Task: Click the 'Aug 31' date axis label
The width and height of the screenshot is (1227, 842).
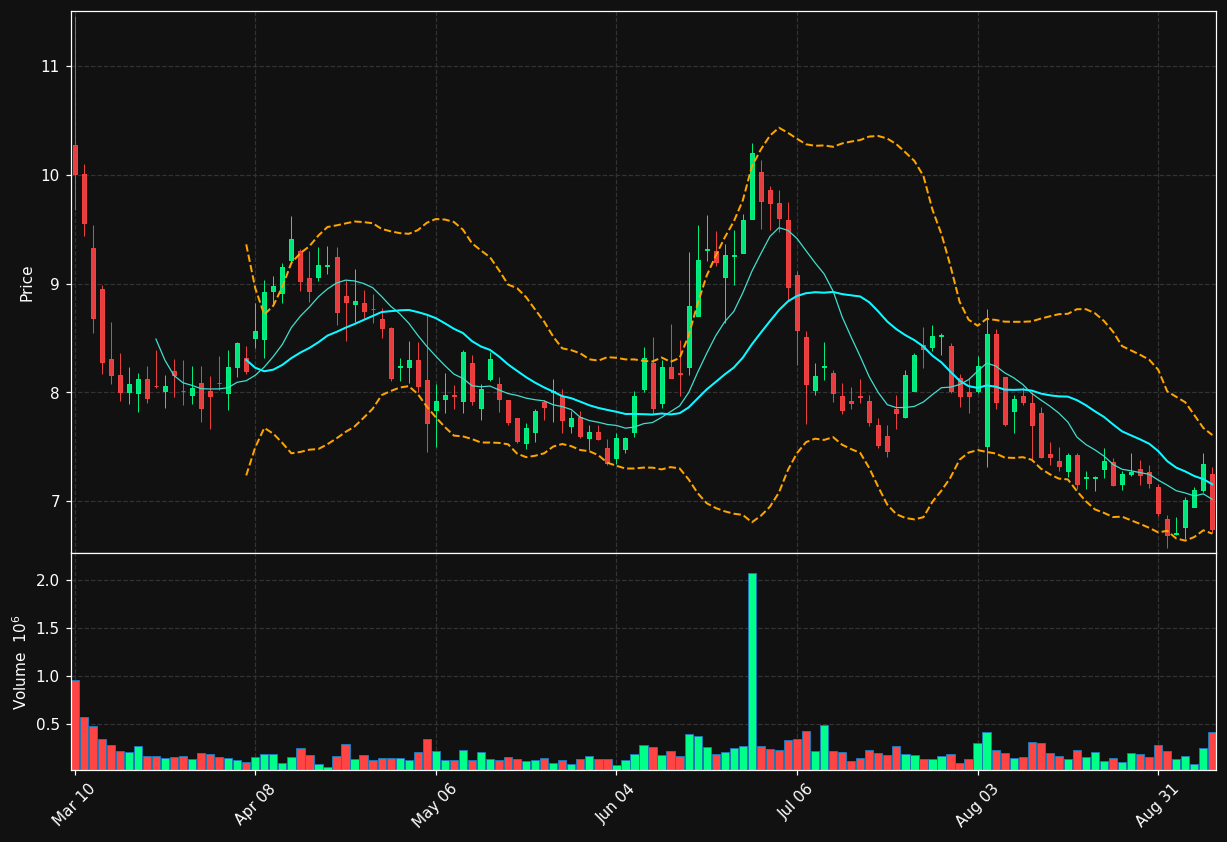Action: pyautogui.click(x=1157, y=804)
